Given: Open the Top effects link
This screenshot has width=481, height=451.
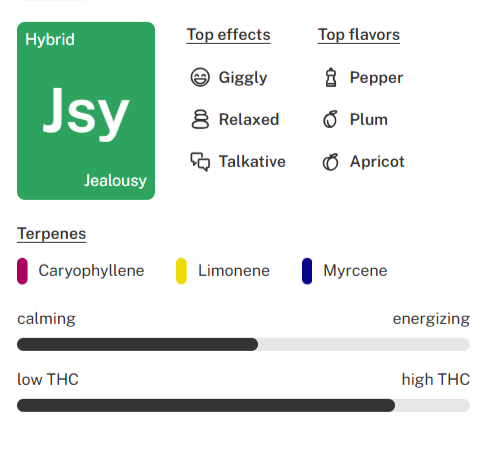Looking at the screenshot, I should 228,35.
